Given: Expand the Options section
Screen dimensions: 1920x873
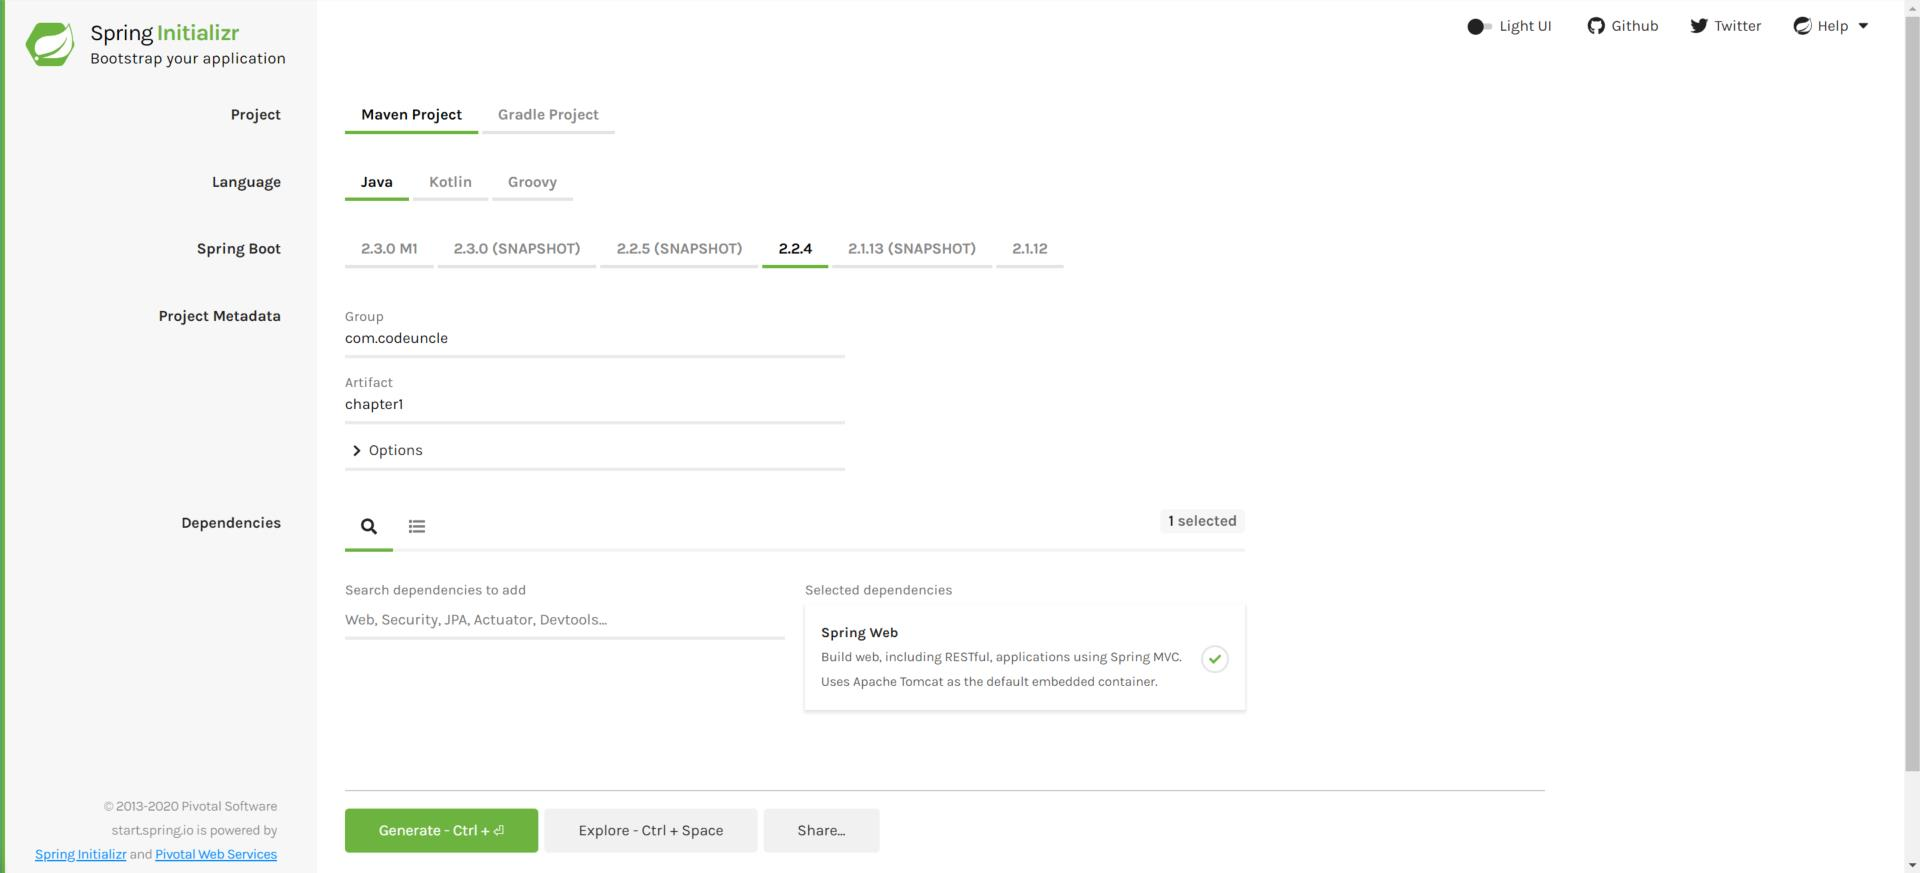Looking at the screenshot, I should [x=386, y=451].
